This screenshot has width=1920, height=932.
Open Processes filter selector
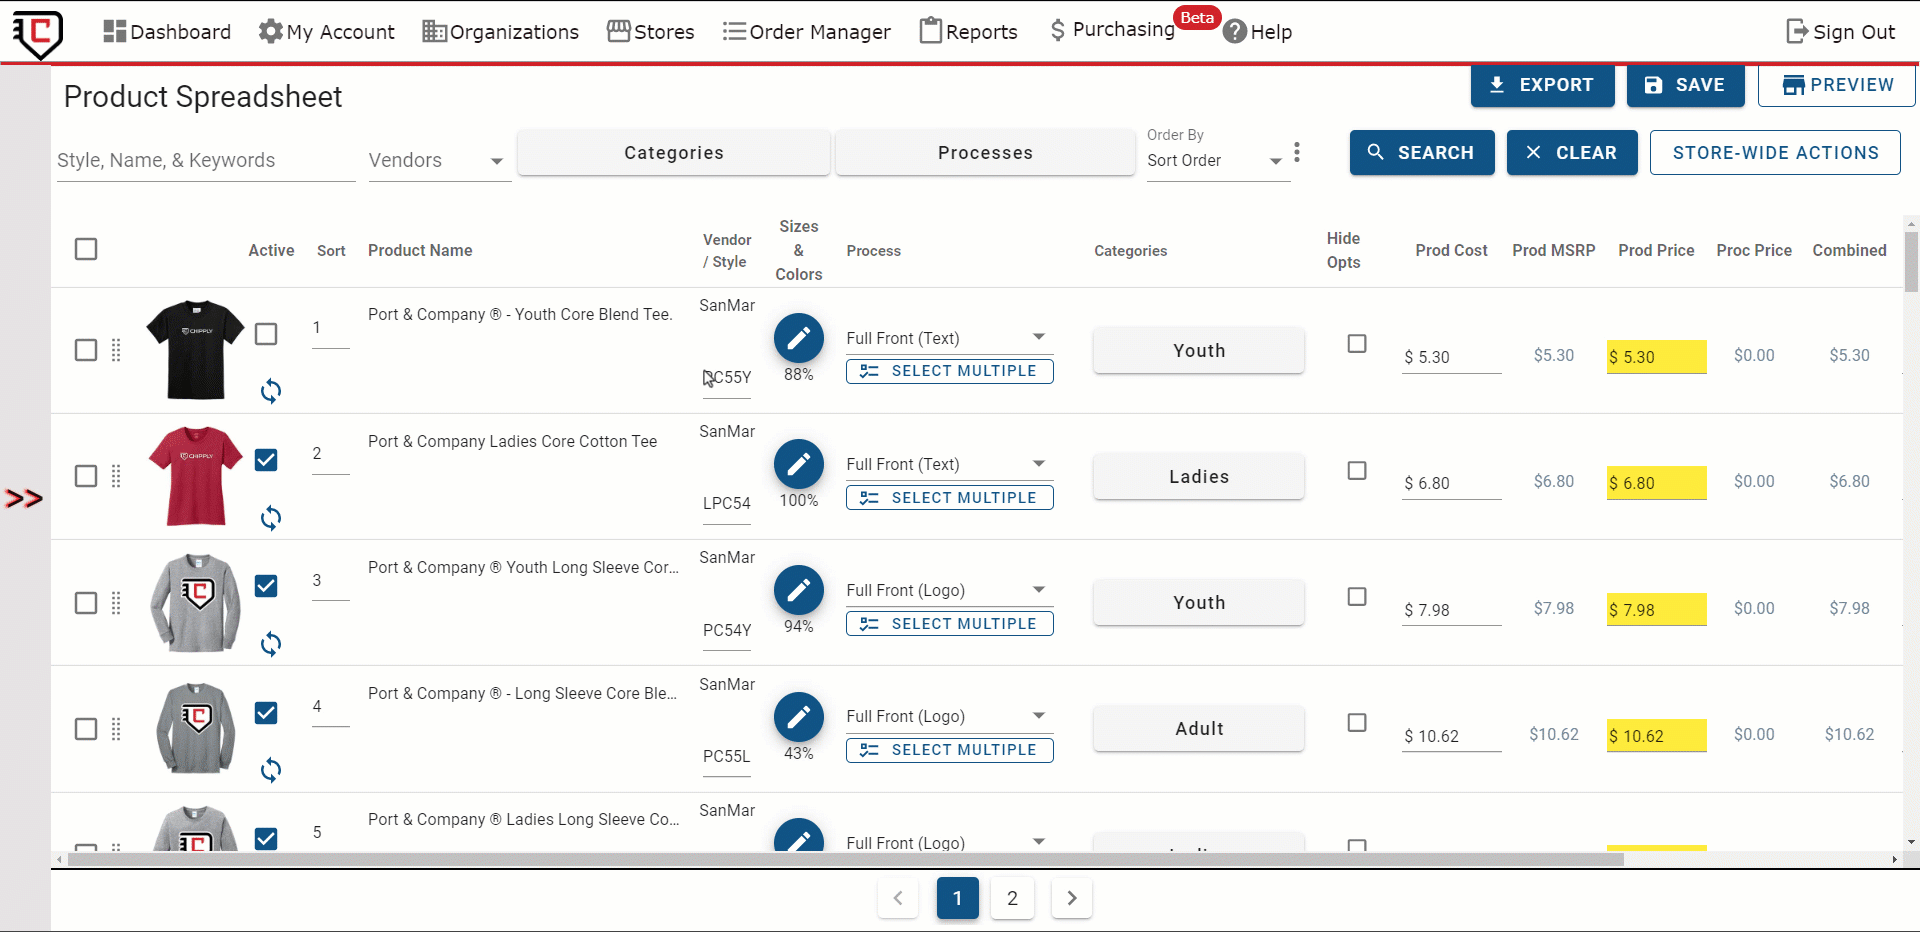[x=985, y=153]
